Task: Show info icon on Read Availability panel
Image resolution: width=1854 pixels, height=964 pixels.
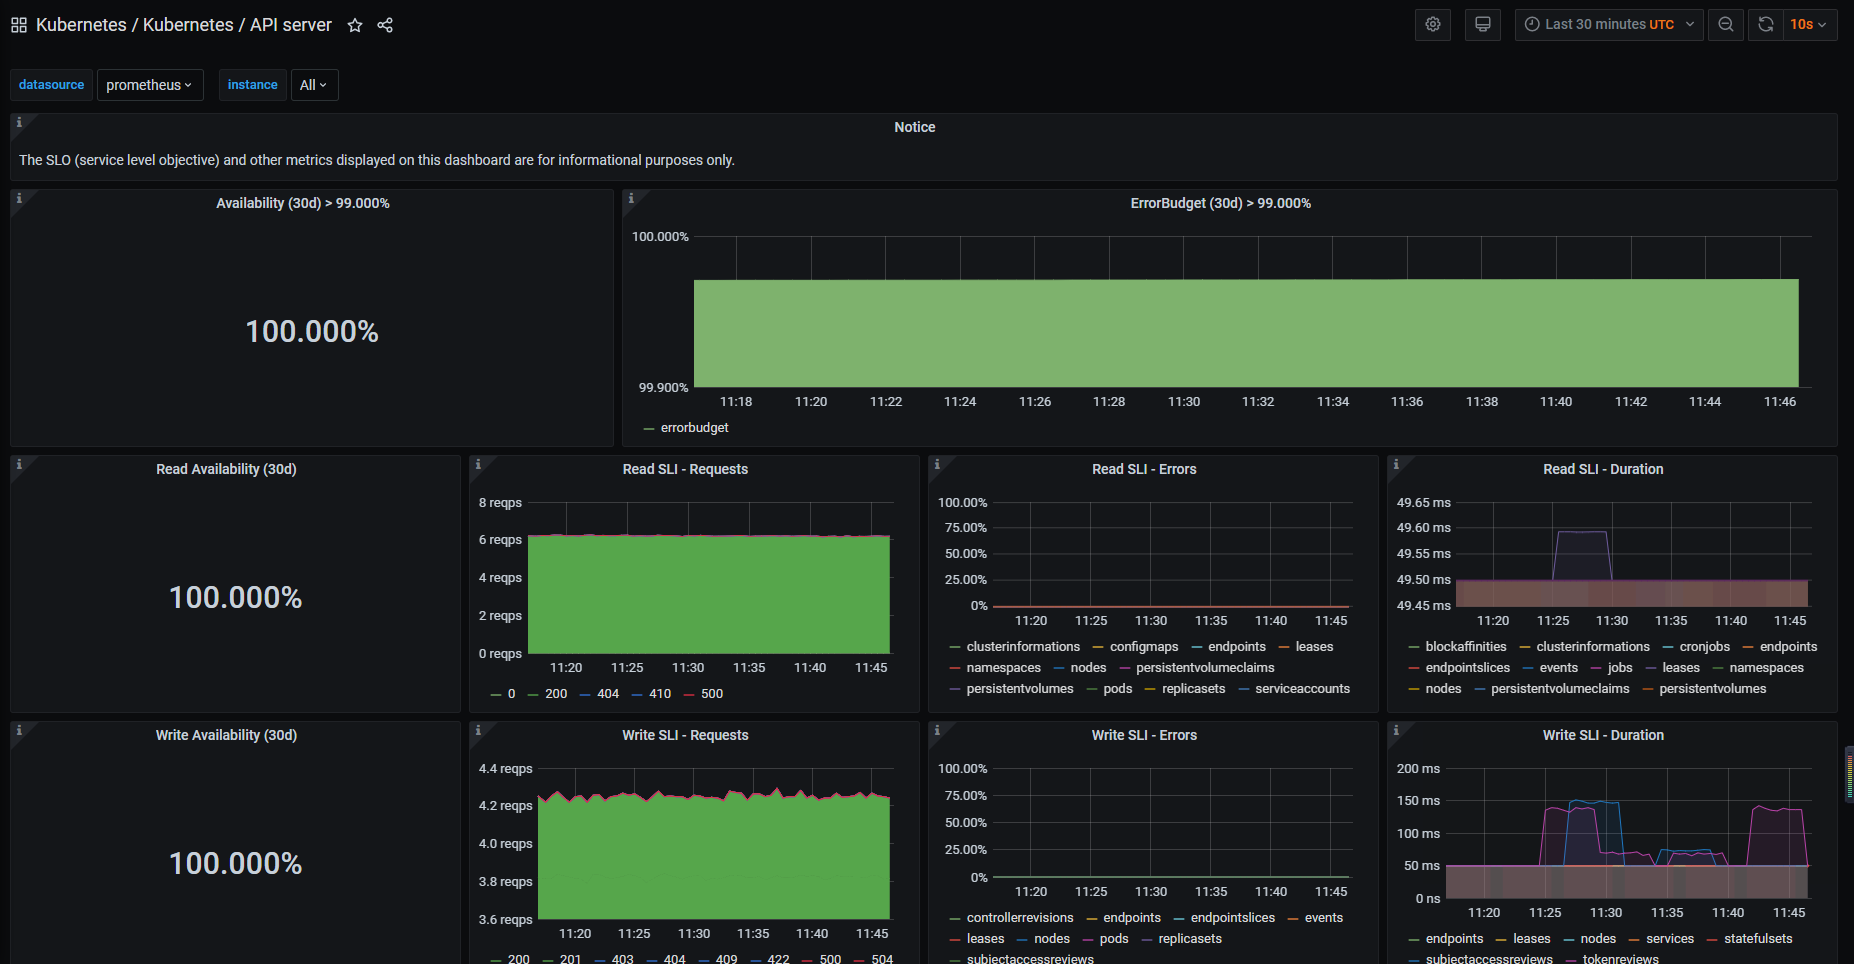Action: 19,464
